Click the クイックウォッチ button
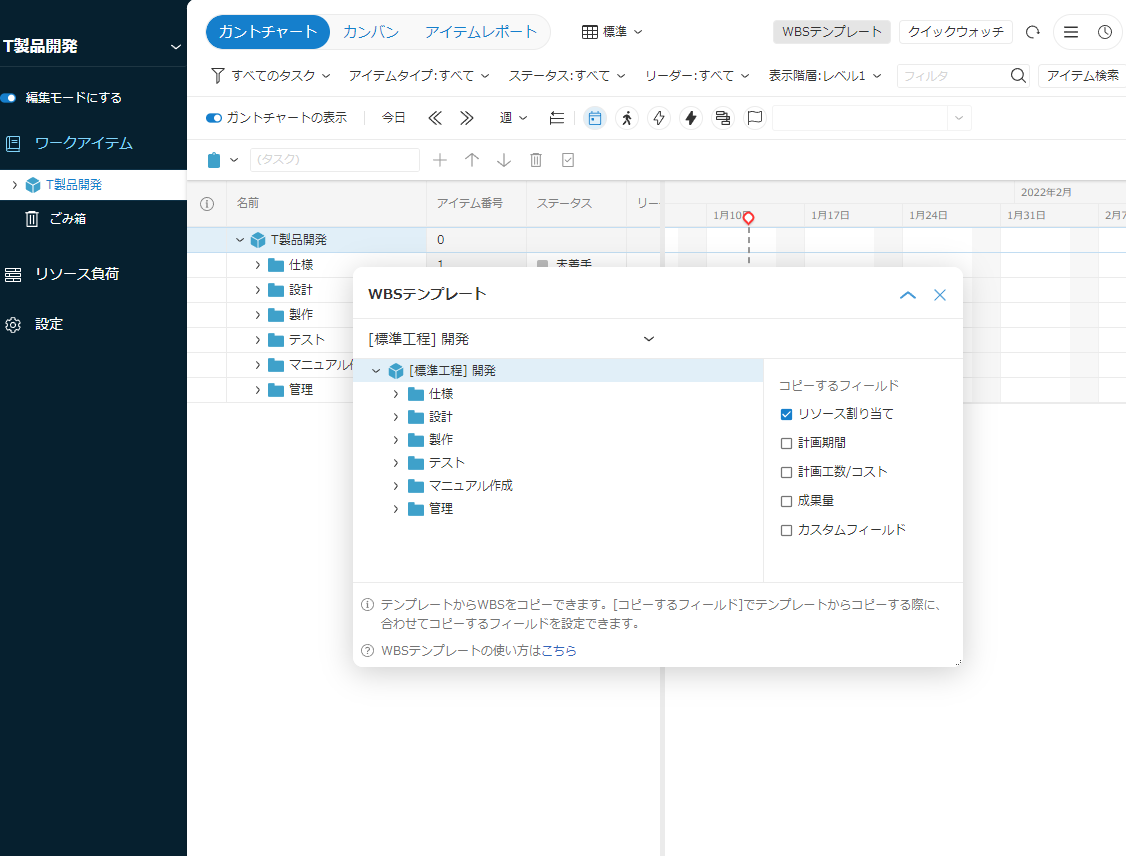The height and width of the screenshot is (856, 1126). pos(955,31)
